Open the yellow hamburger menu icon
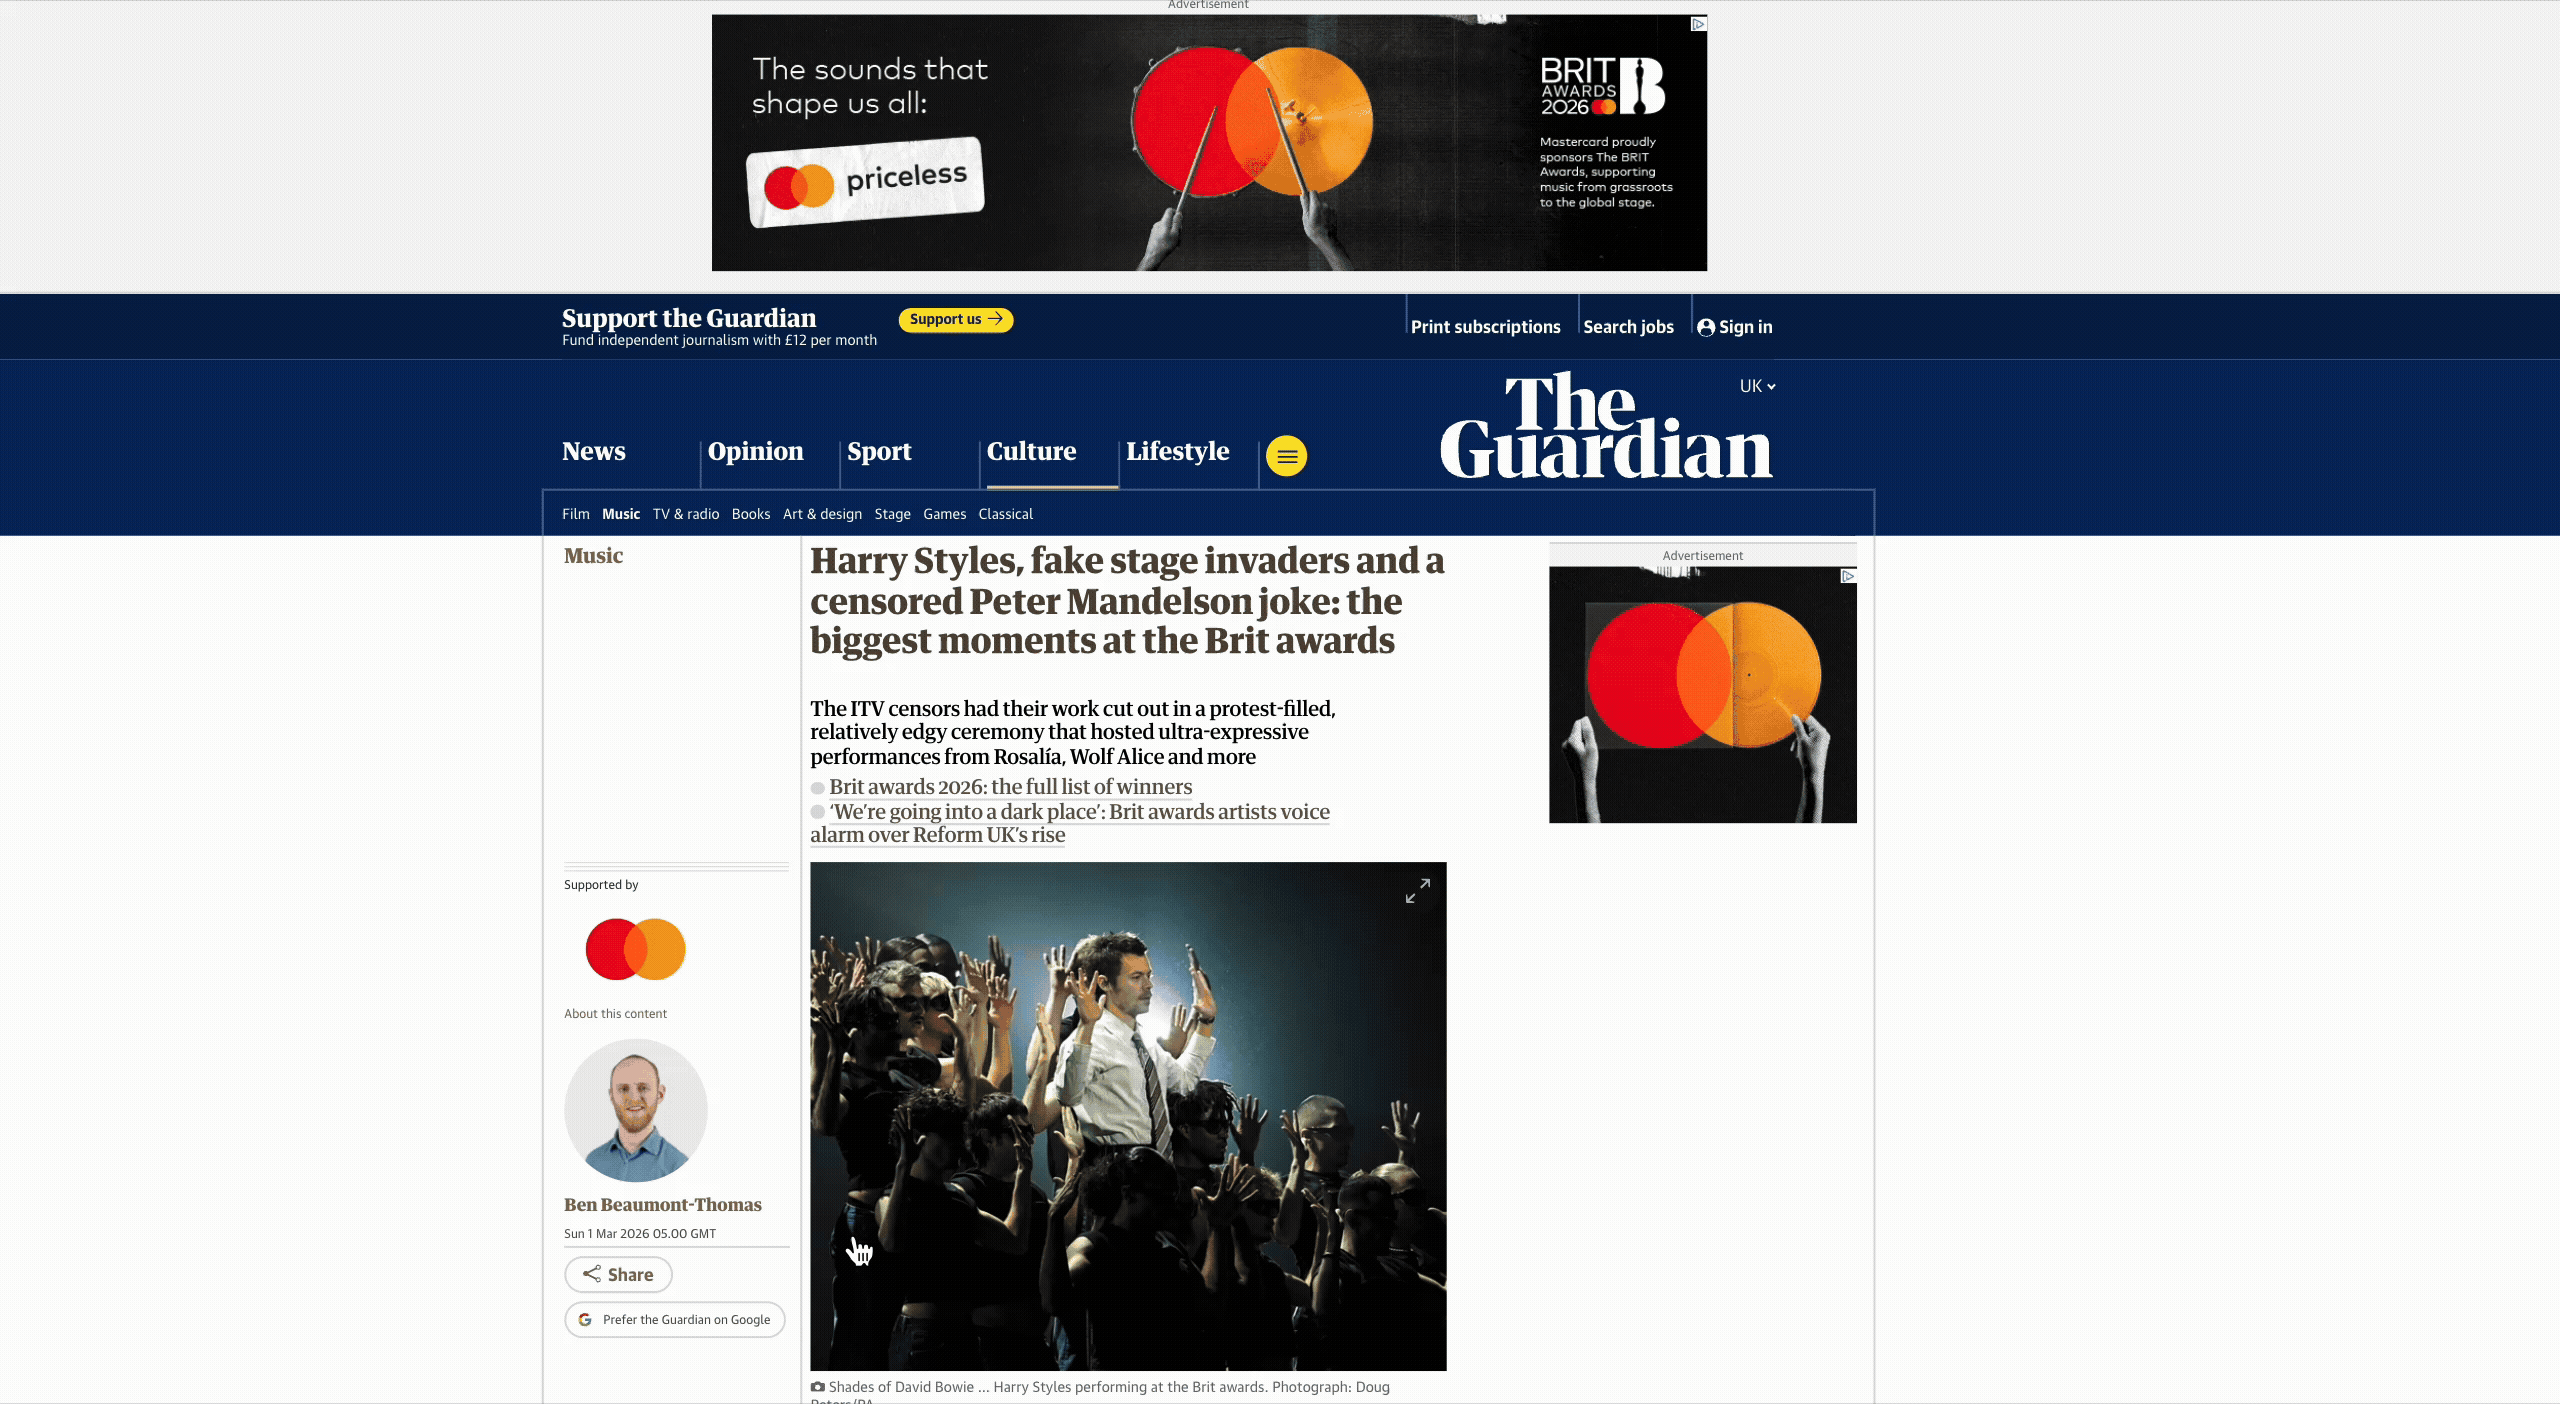2560x1404 pixels. tap(1286, 456)
